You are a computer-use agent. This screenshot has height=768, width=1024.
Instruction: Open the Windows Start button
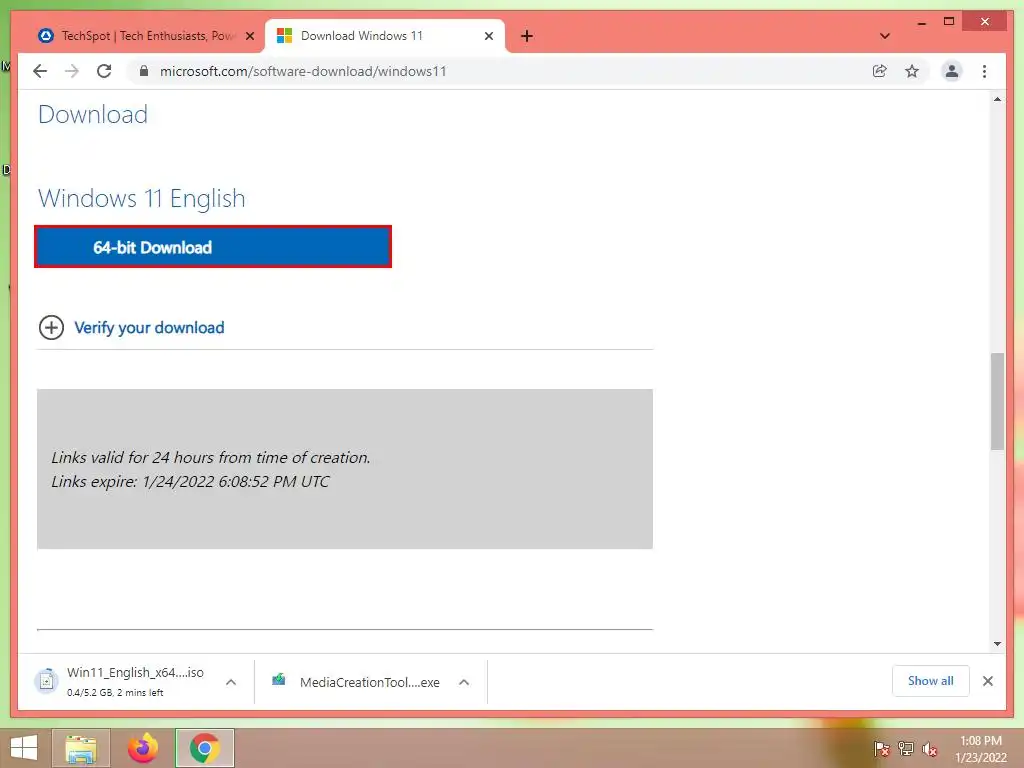pos(24,748)
